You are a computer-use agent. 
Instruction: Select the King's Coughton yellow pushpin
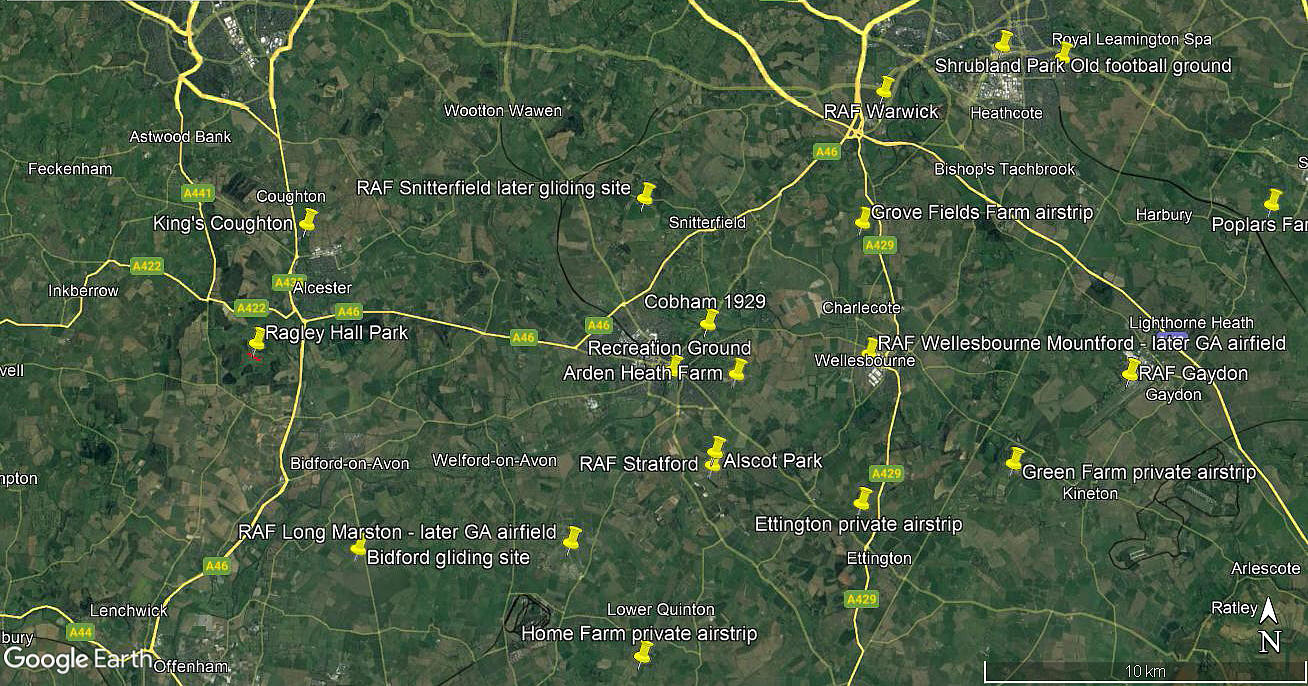pos(308,220)
